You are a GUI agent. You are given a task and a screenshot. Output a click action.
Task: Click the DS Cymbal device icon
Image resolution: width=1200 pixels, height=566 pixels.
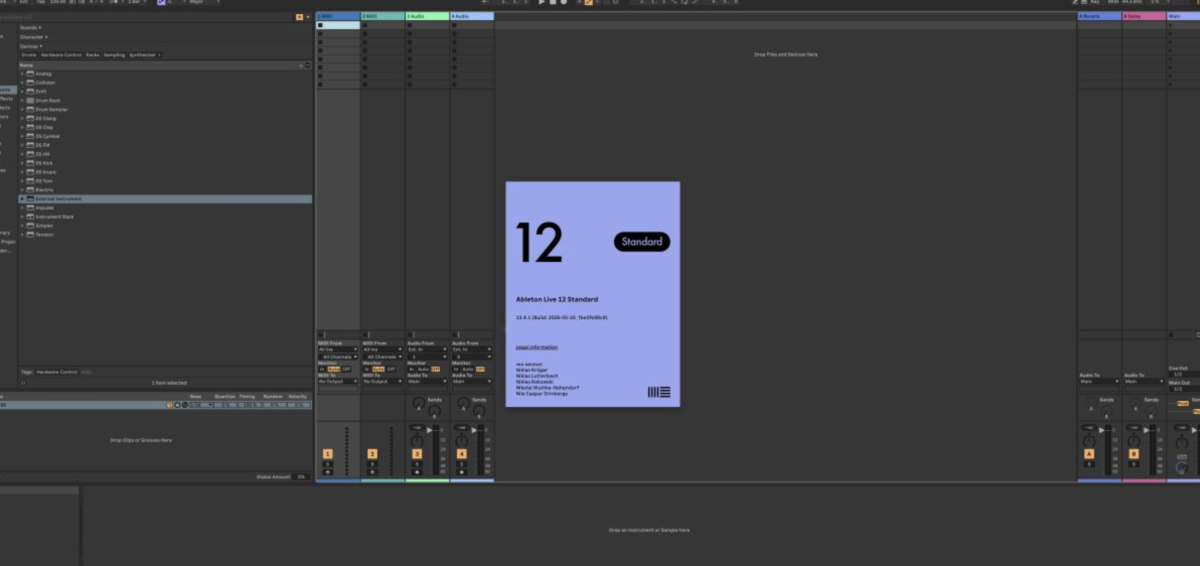30,136
